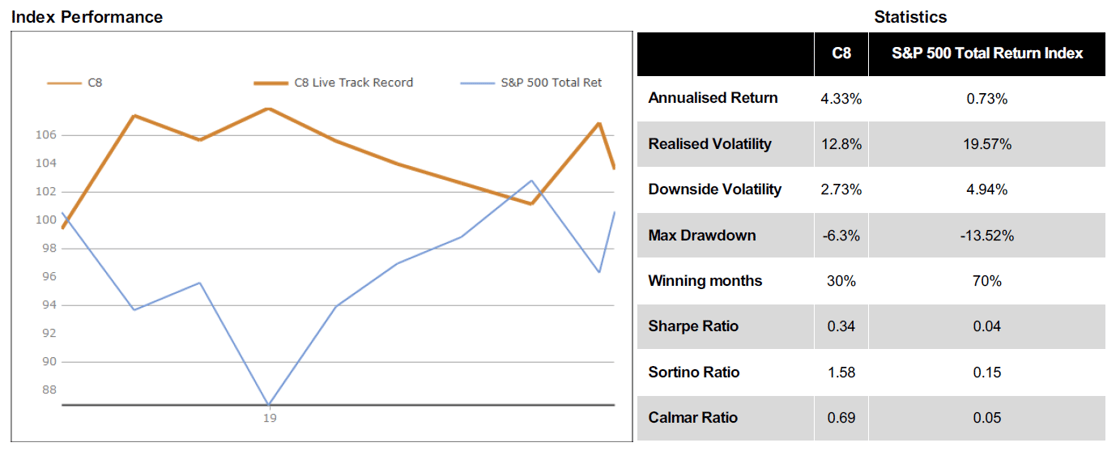Click the S&P 500 Total Return Index header
The image size is (1120, 464).
pyautogui.click(x=989, y=53)
